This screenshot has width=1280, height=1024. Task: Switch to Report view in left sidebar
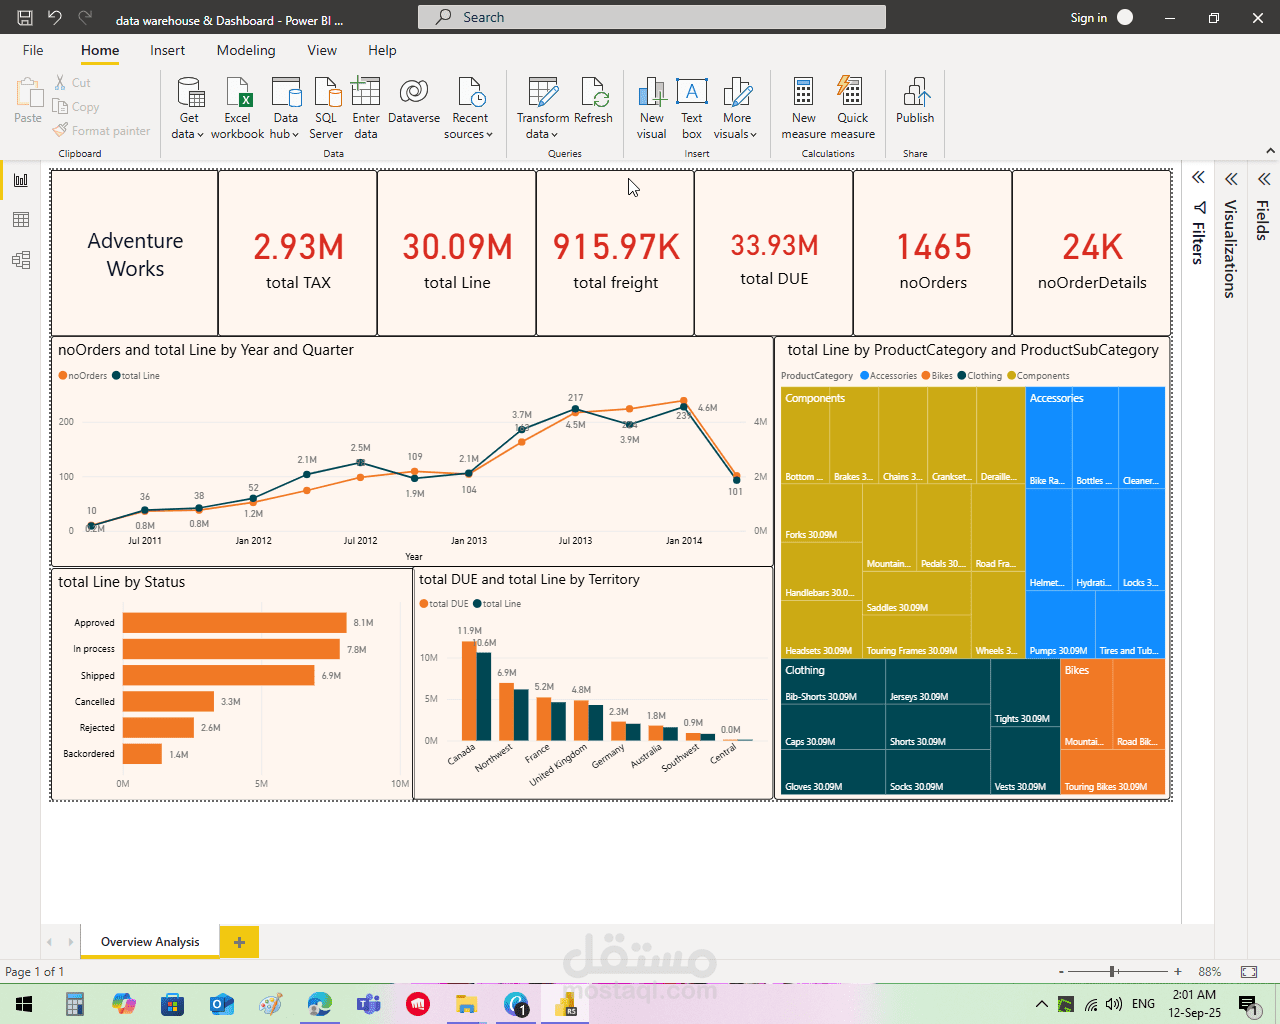pyautogui.click(x=21, y=180)
